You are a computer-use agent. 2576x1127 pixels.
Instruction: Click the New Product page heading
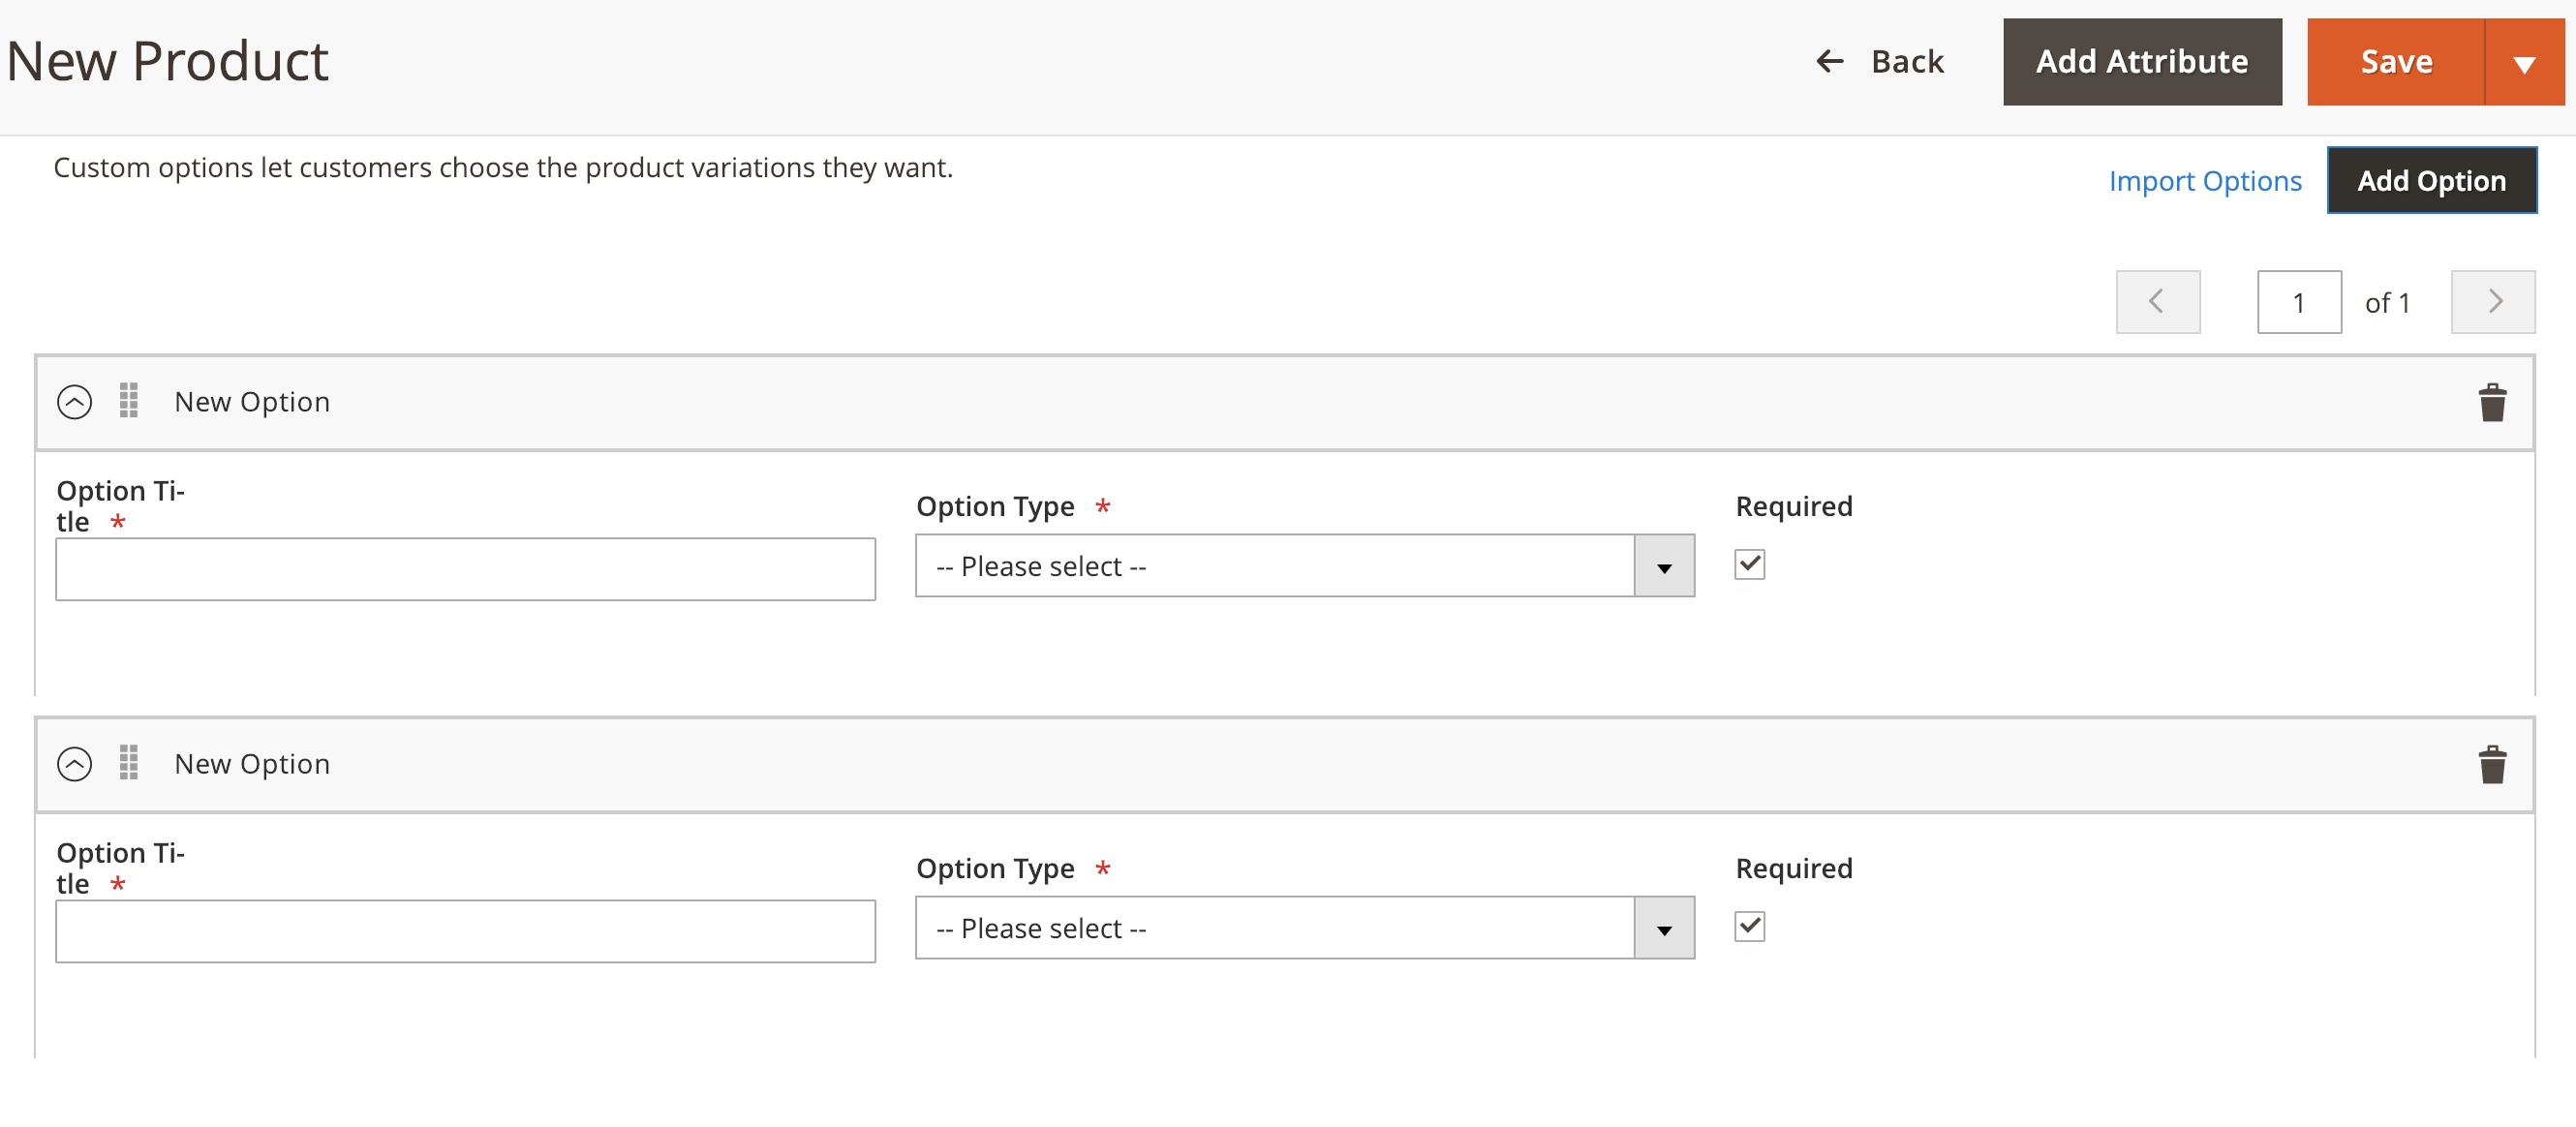click(167, 62)
